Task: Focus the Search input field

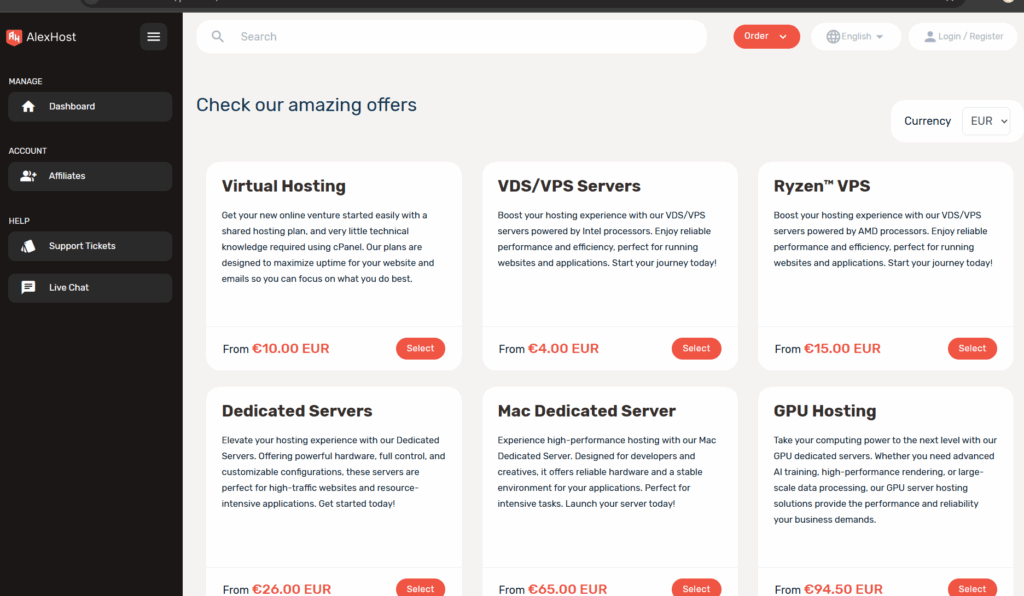Action: 460,37
